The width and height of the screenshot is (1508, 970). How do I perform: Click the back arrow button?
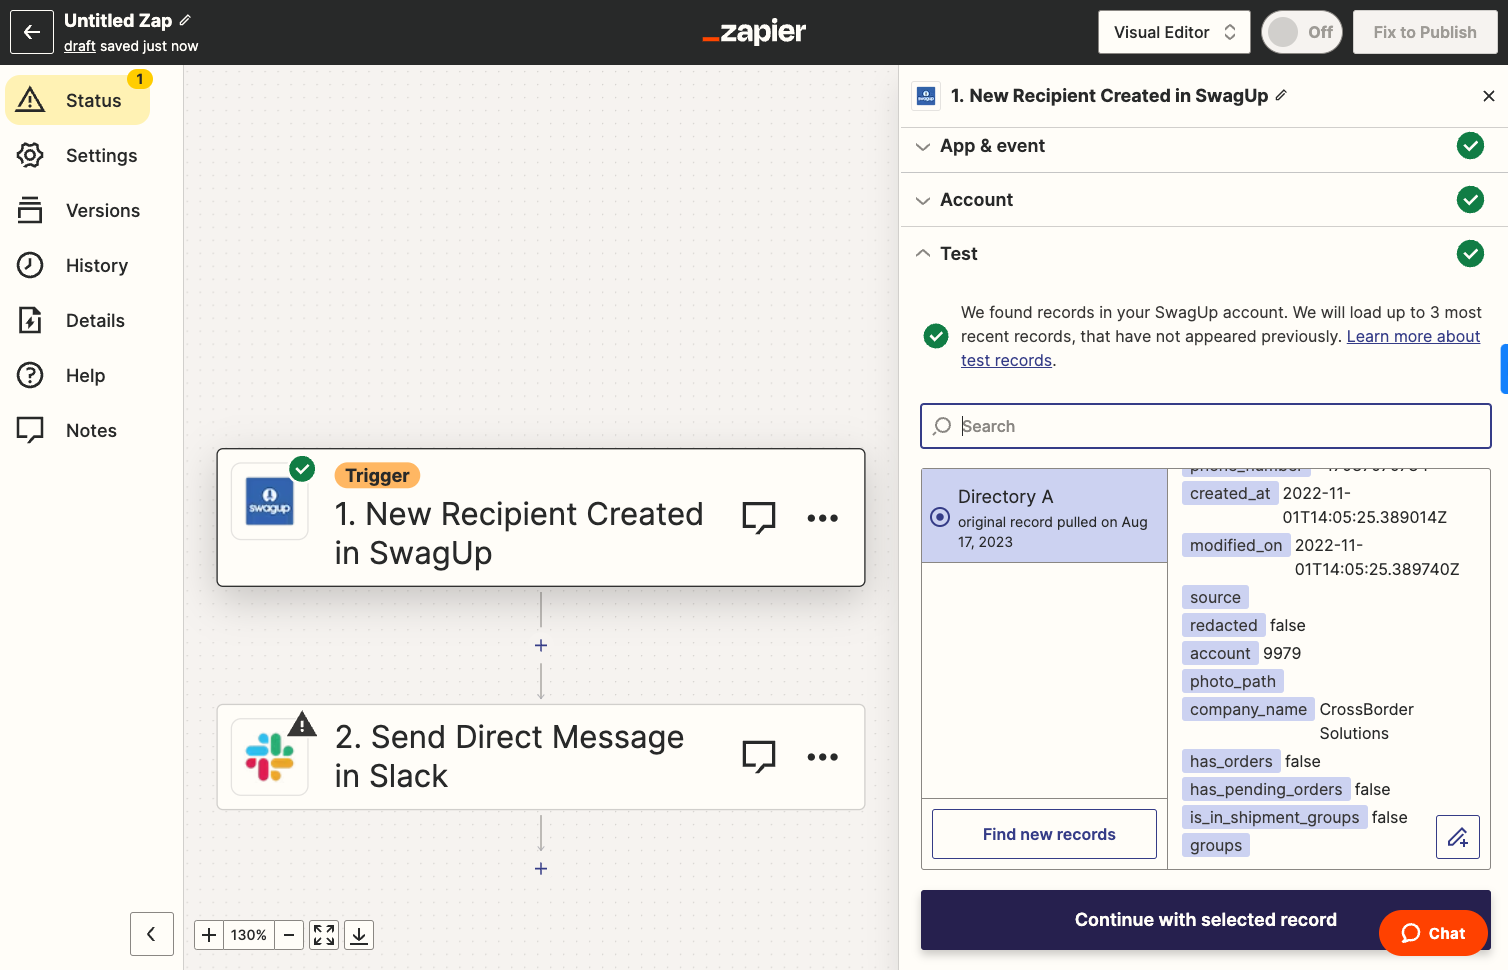[32, 32]
